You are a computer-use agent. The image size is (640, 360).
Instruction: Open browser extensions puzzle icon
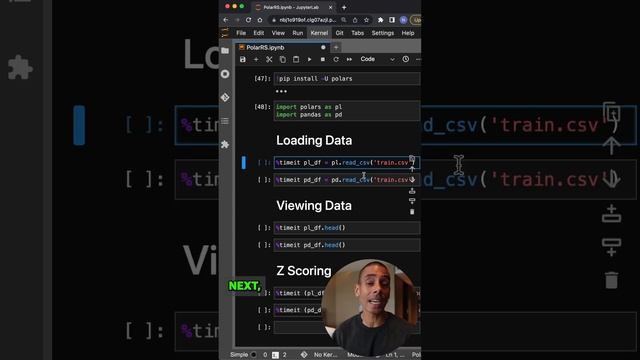(380, 20)
